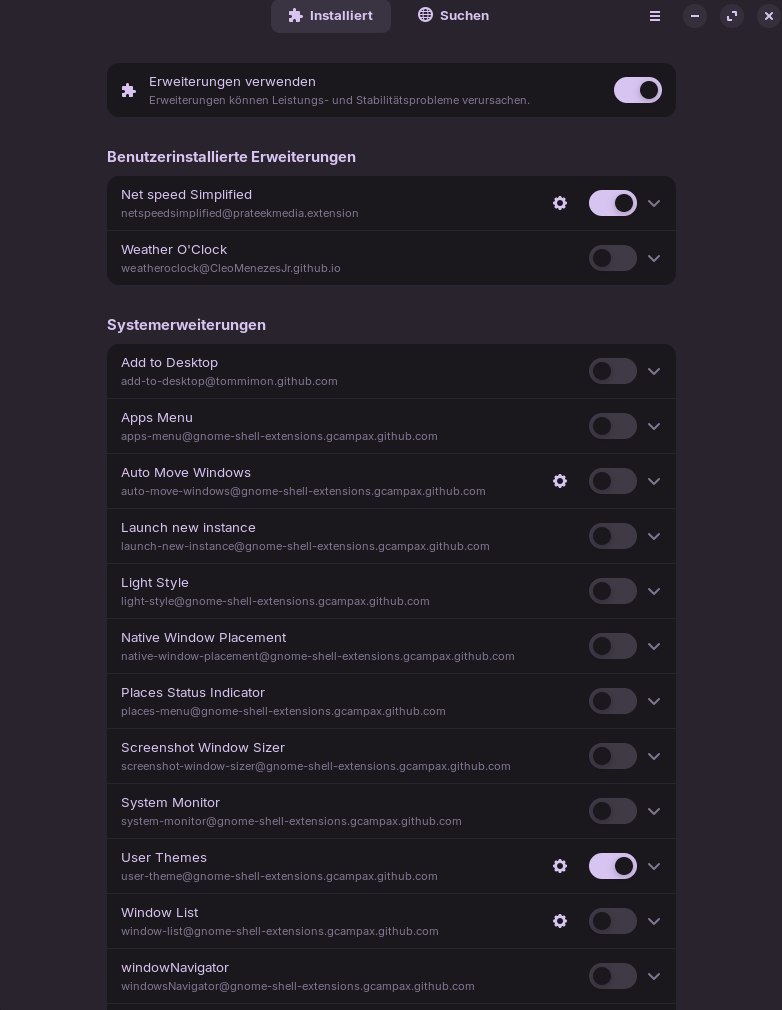Enable the Weather O'Clock extension
782x1010 pixels.
[612, 258]
